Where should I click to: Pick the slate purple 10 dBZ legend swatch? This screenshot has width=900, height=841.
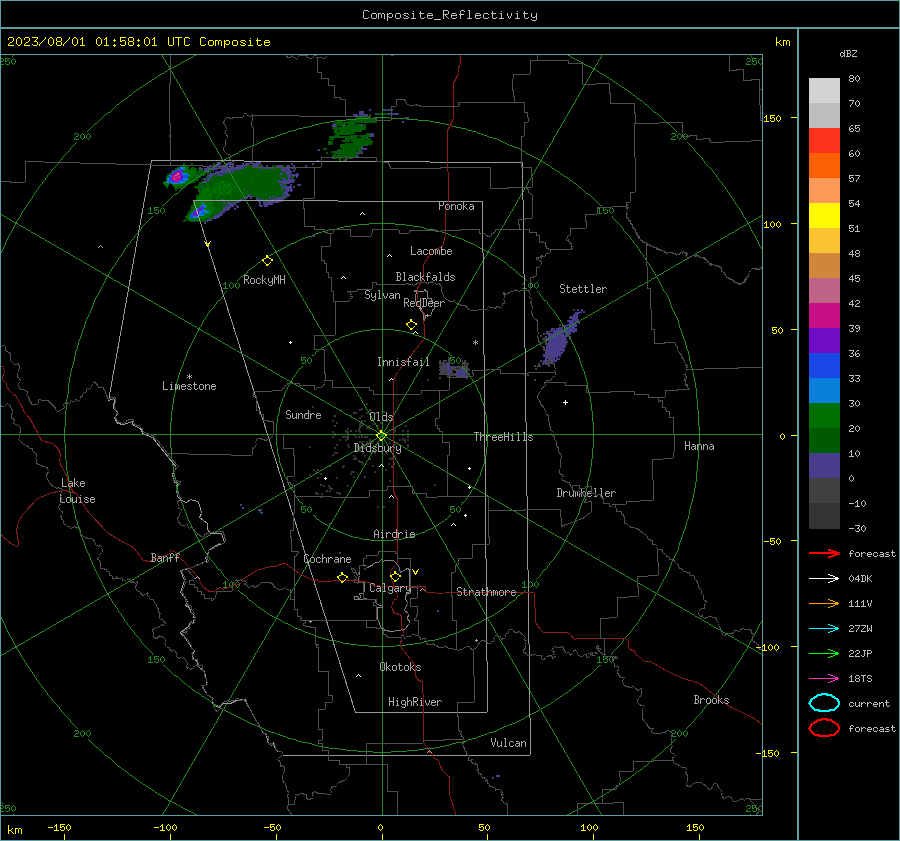pyautogui.click(x=824, y=465)
